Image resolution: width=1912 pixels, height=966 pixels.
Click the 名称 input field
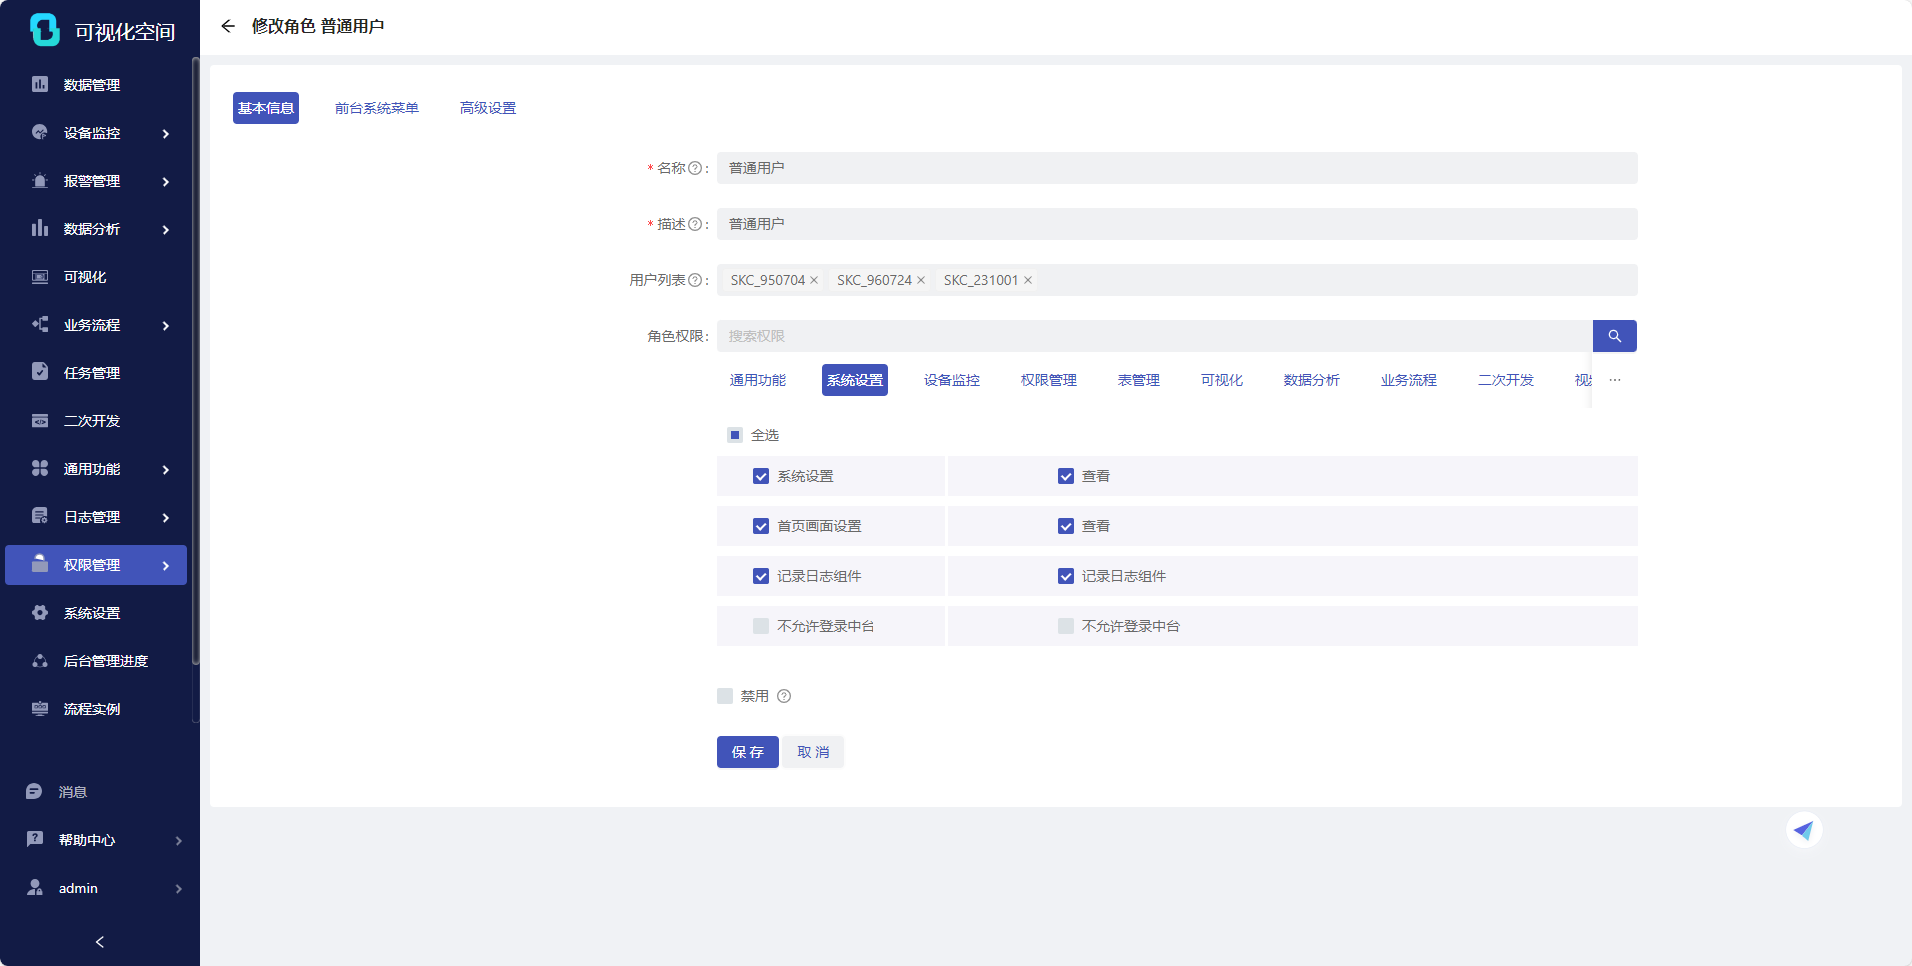click(1177, 168)
